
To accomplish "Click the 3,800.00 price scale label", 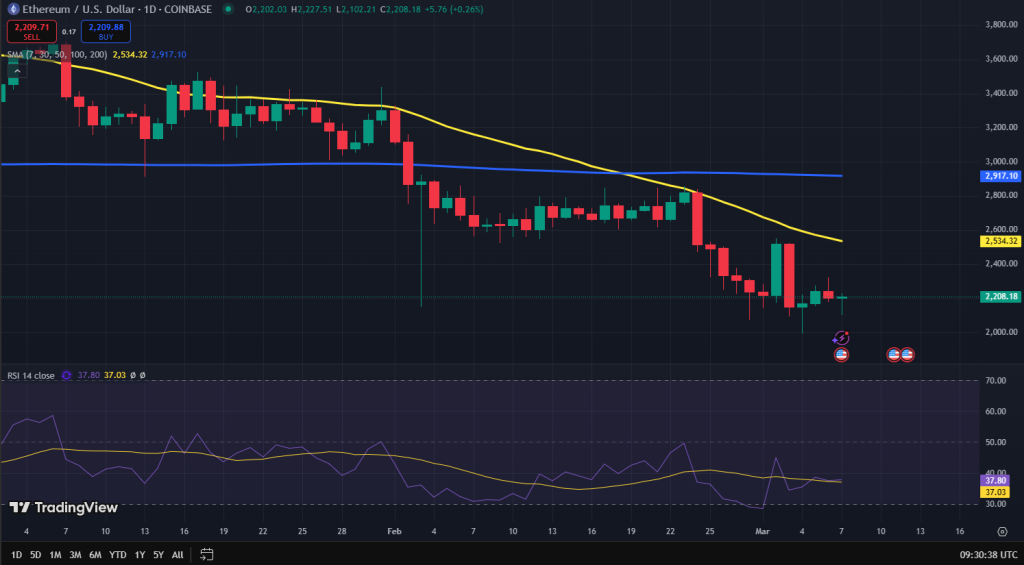I will click(x=1002, y=24).
